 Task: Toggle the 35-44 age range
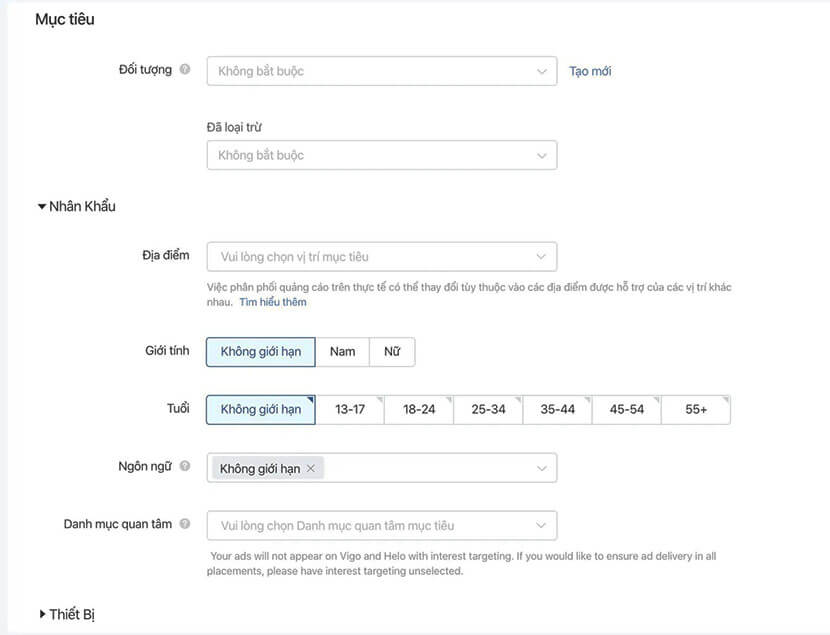[x=557, y=410]
